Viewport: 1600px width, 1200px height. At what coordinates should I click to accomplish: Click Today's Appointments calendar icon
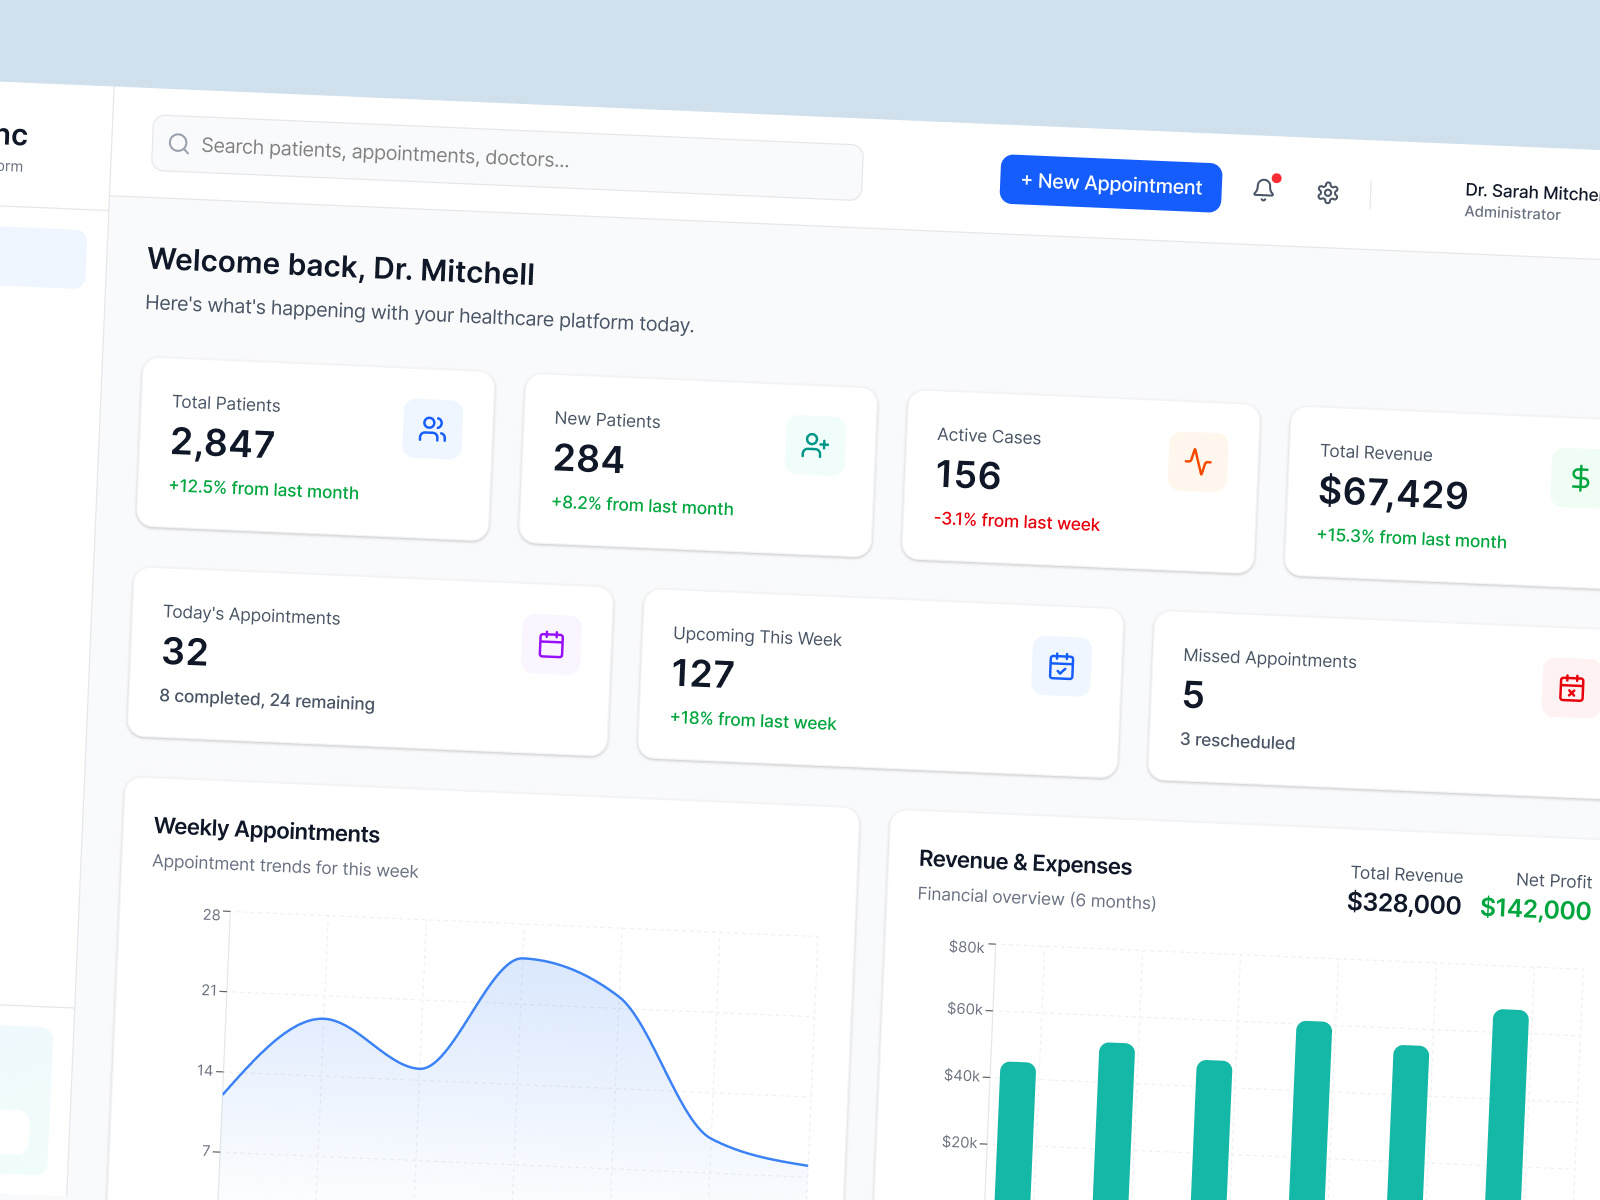[551, 645]
